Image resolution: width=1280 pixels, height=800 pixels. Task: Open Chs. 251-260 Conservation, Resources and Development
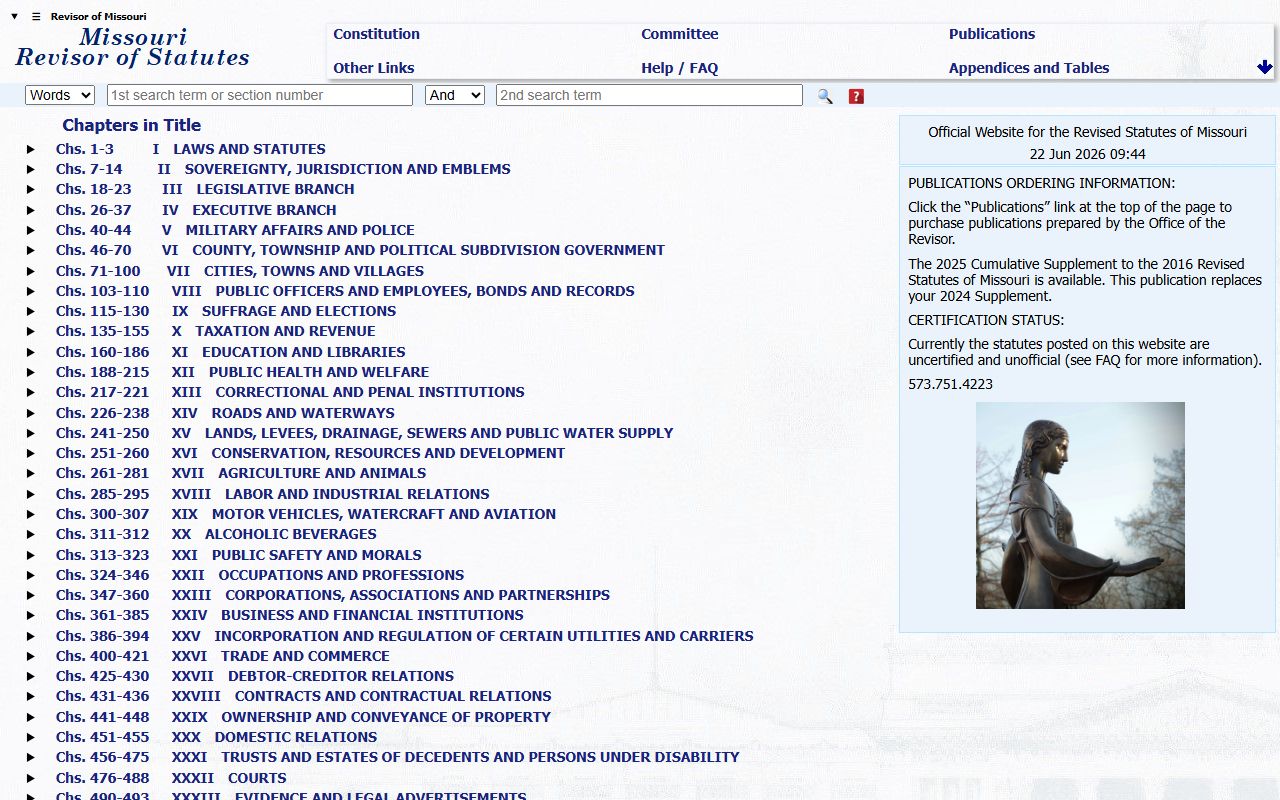[310, 453]
